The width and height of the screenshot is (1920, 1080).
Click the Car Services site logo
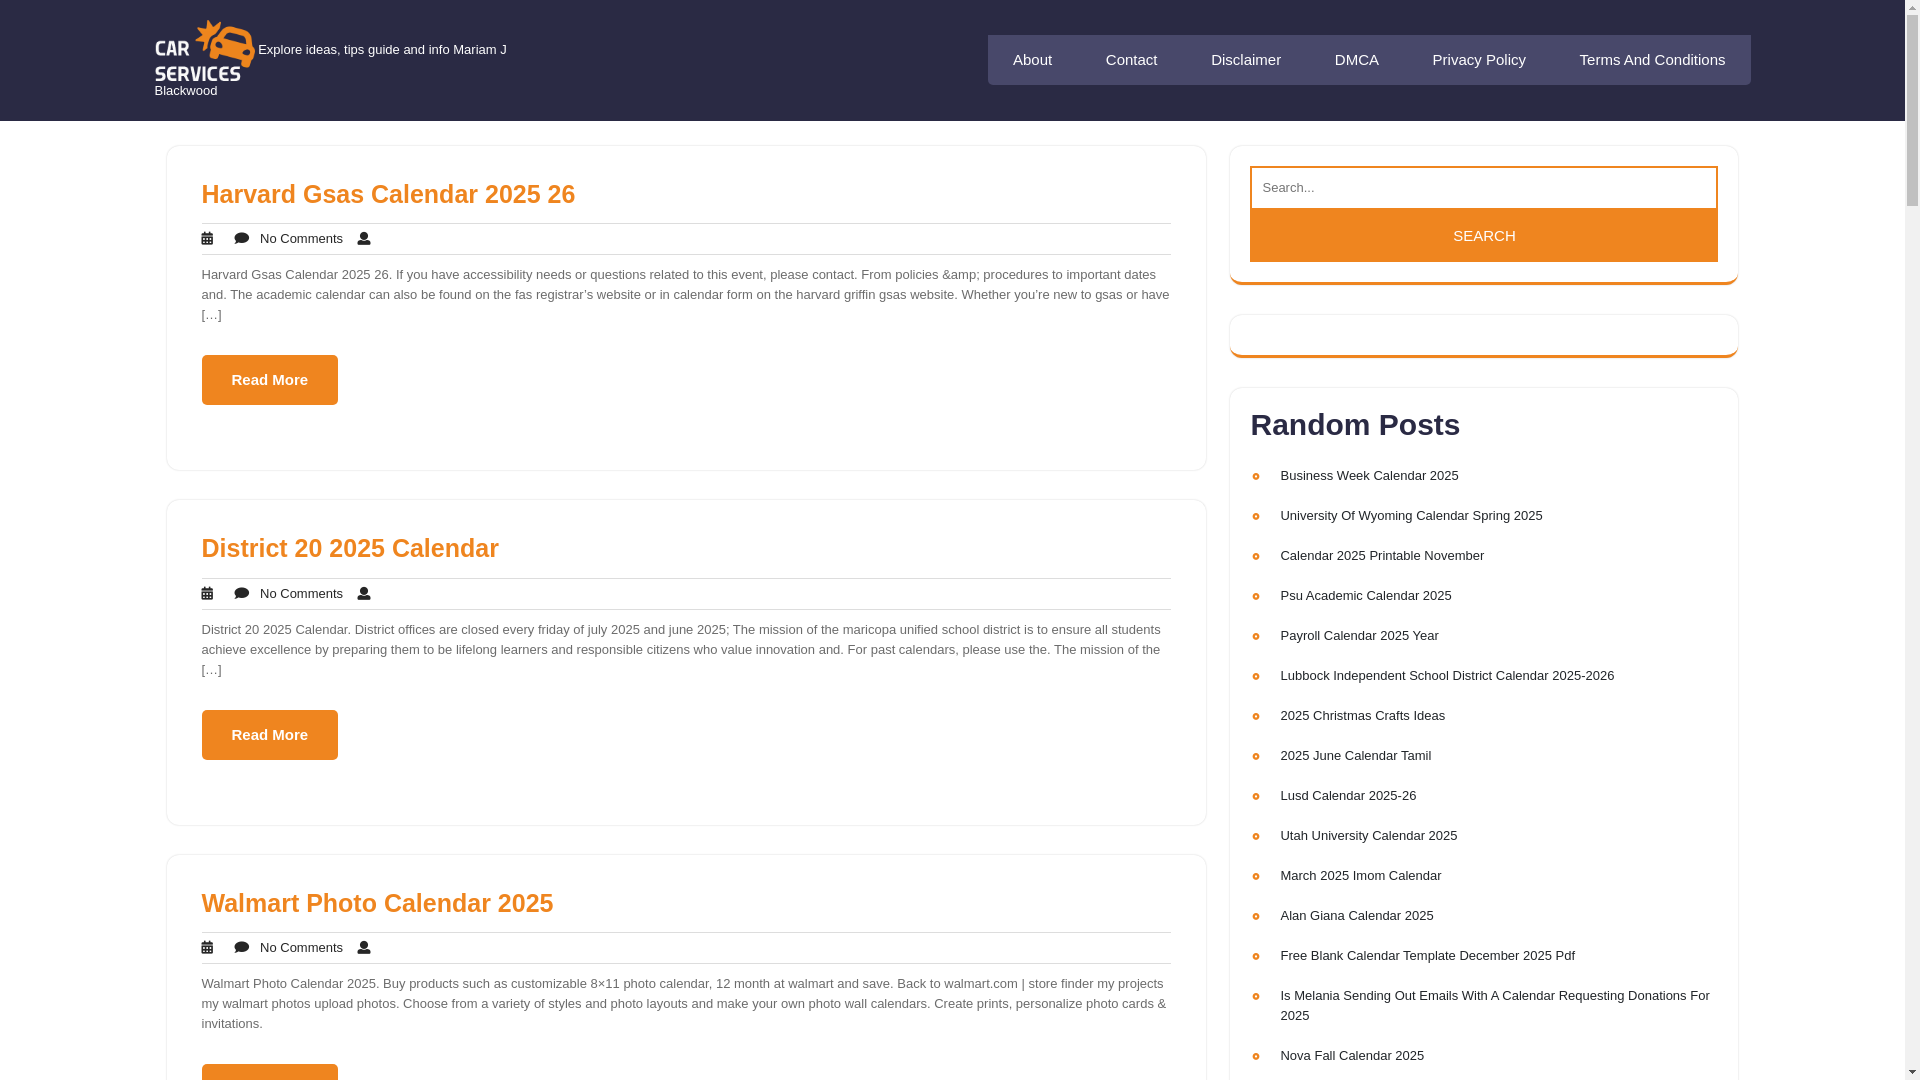point(204,50)
